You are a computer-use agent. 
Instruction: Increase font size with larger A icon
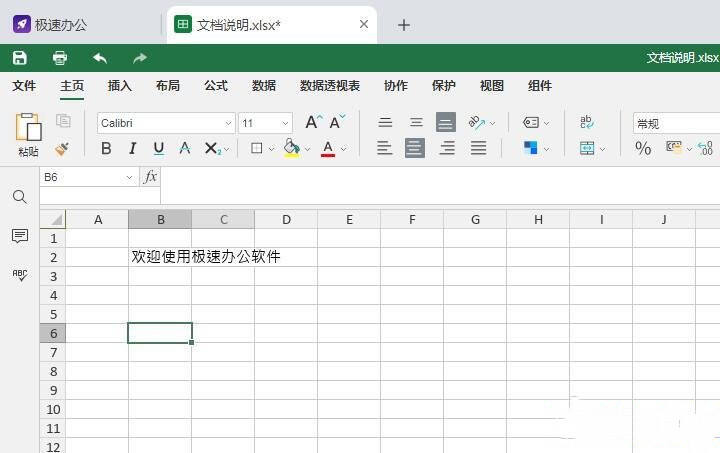click(314, 122)
